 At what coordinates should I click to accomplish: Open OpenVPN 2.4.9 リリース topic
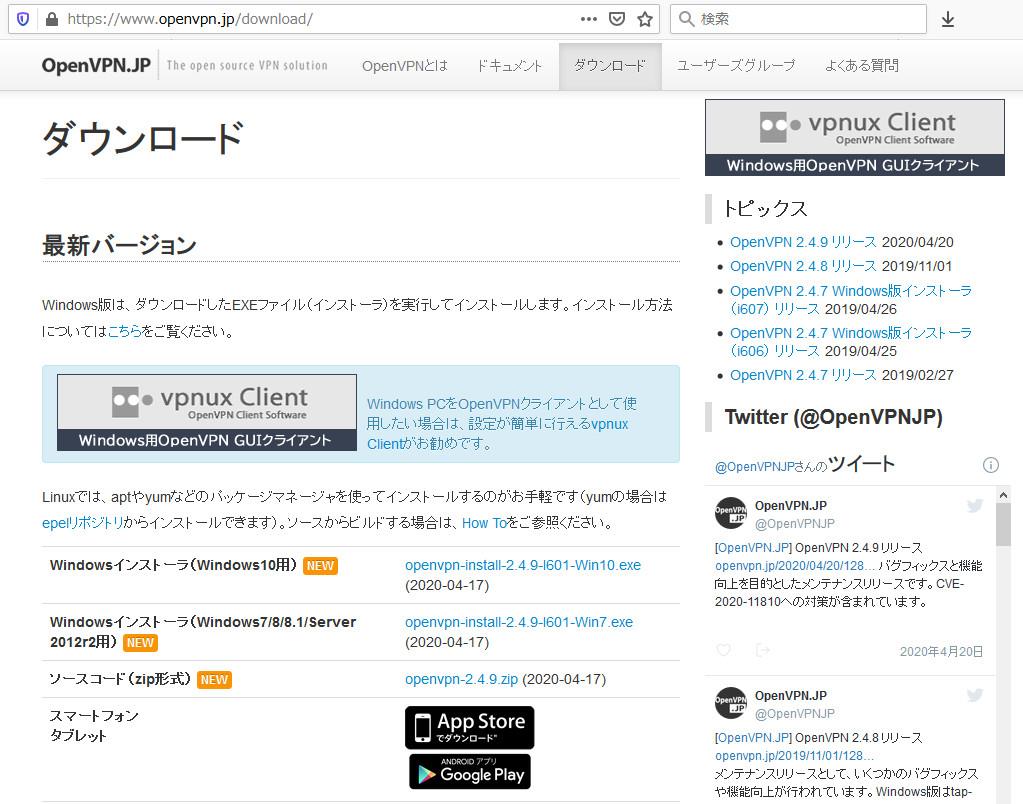(x=803, y=242)
